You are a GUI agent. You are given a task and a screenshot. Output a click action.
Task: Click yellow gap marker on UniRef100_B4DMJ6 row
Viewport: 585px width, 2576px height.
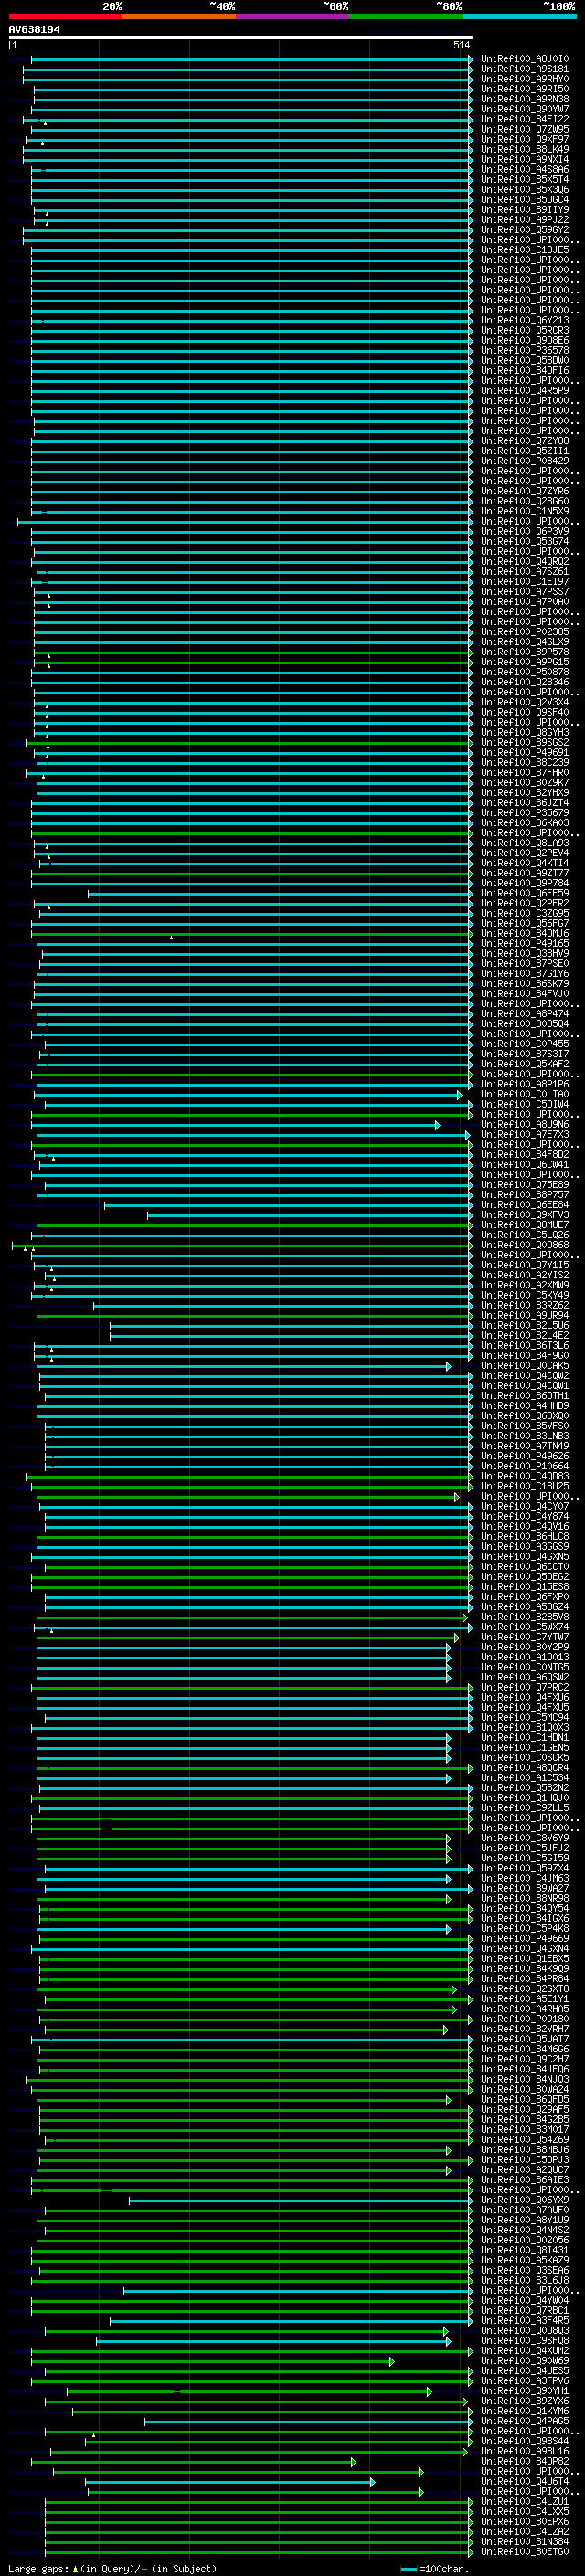pyautogui.click(x=171, y=937)
